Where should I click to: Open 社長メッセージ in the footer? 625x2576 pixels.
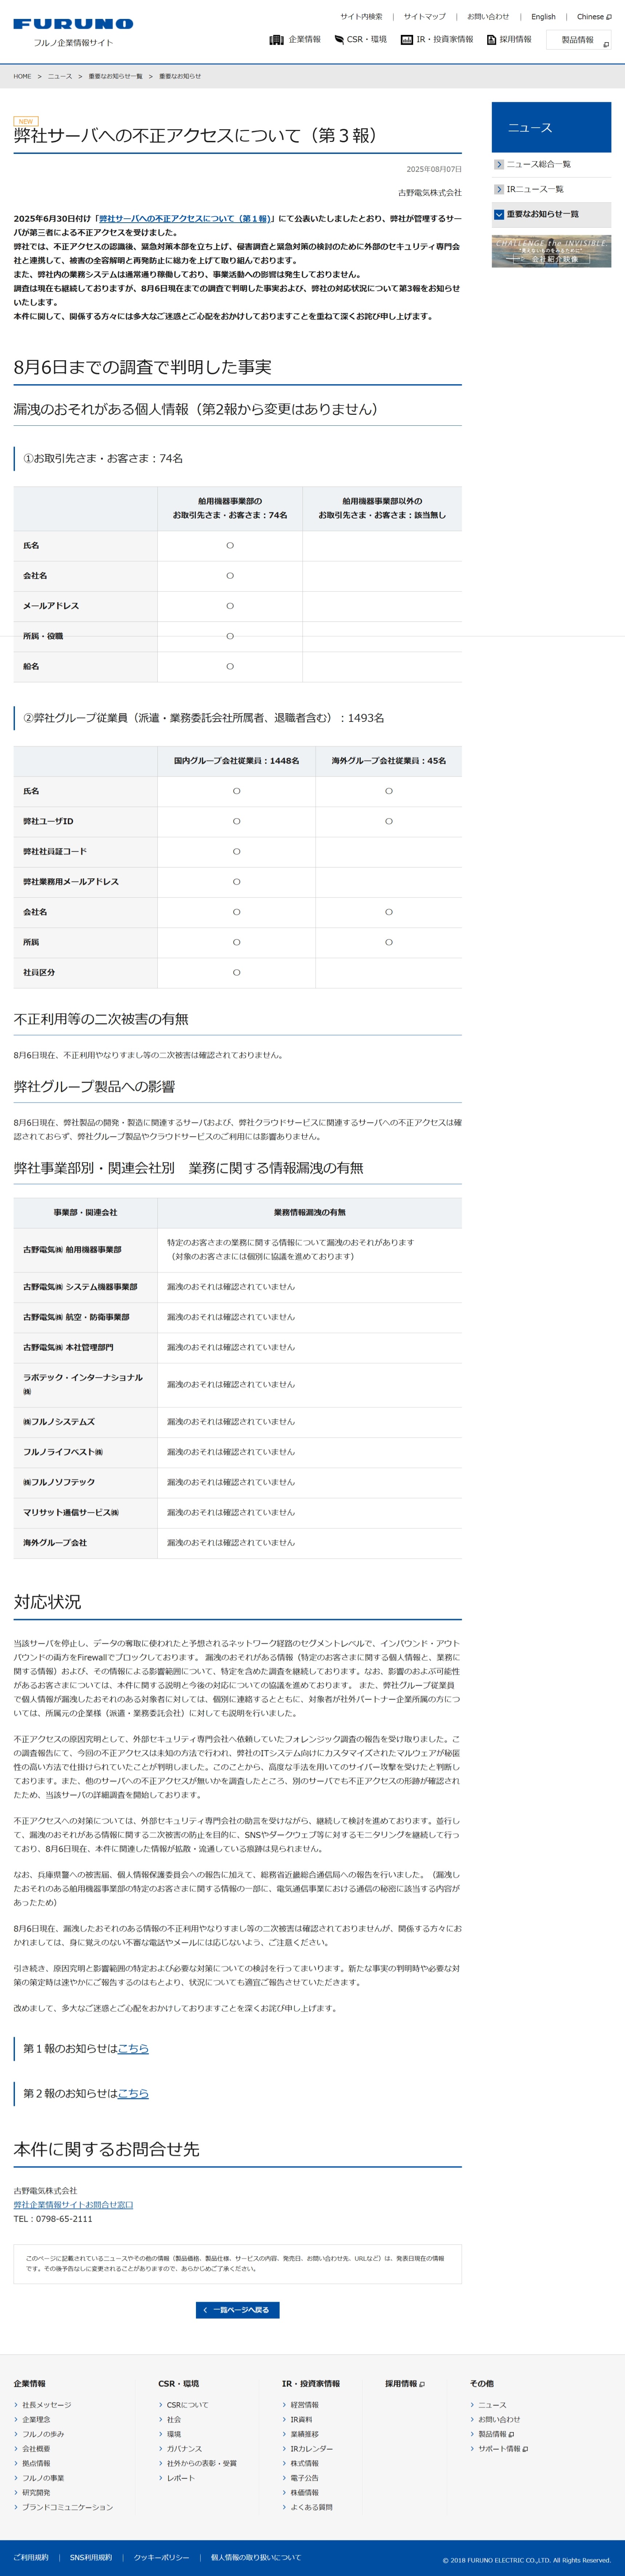[47, 2405]
